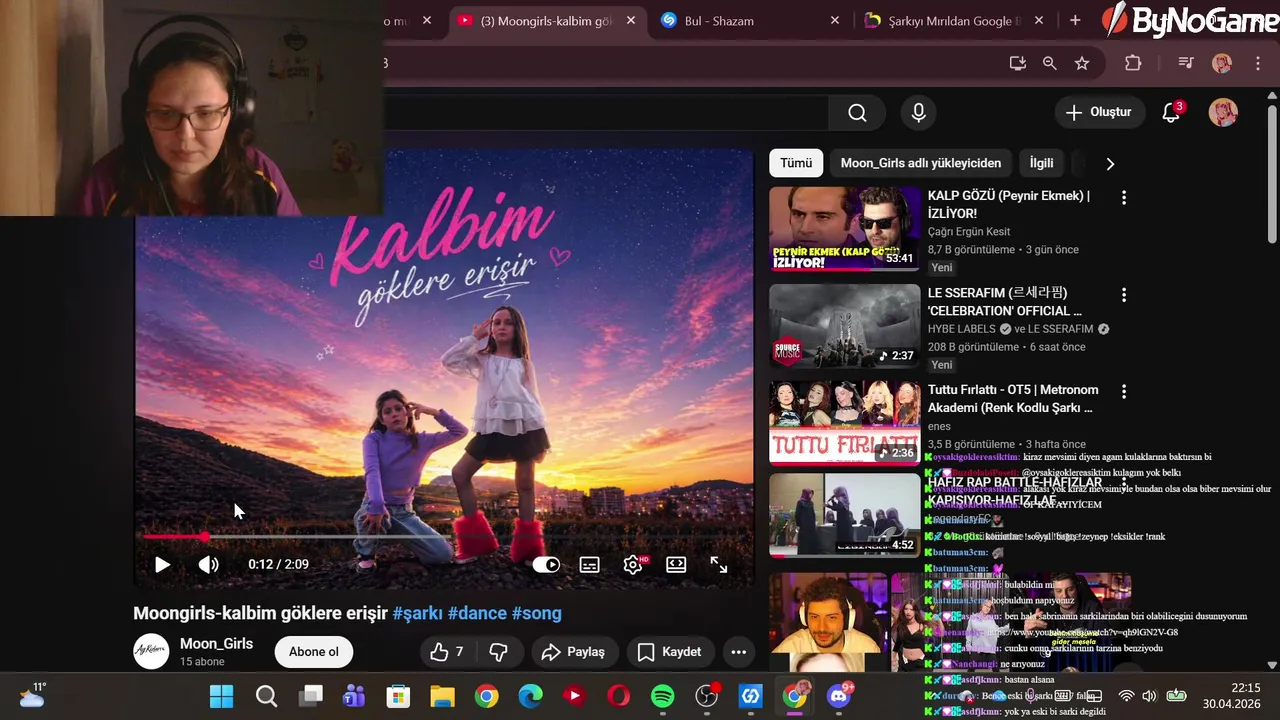
Task: Open YouTube notifications bell
Action: click(1171, 112)
